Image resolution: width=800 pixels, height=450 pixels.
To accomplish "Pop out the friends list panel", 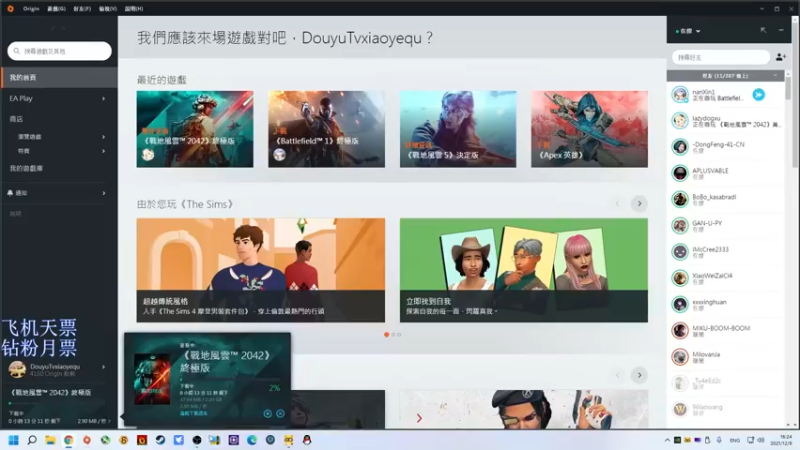I will (x=763, y=30).
